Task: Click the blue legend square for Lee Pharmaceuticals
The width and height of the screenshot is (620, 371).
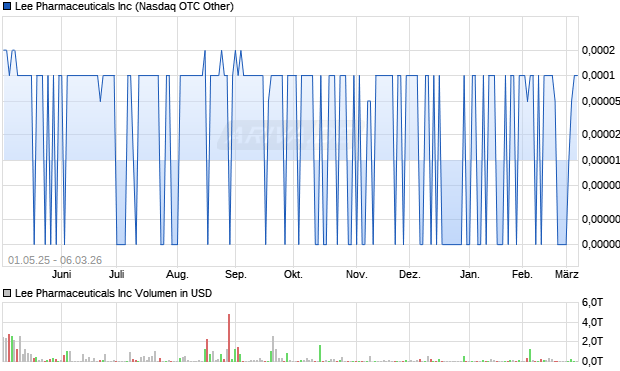Action: coord(7,6)
